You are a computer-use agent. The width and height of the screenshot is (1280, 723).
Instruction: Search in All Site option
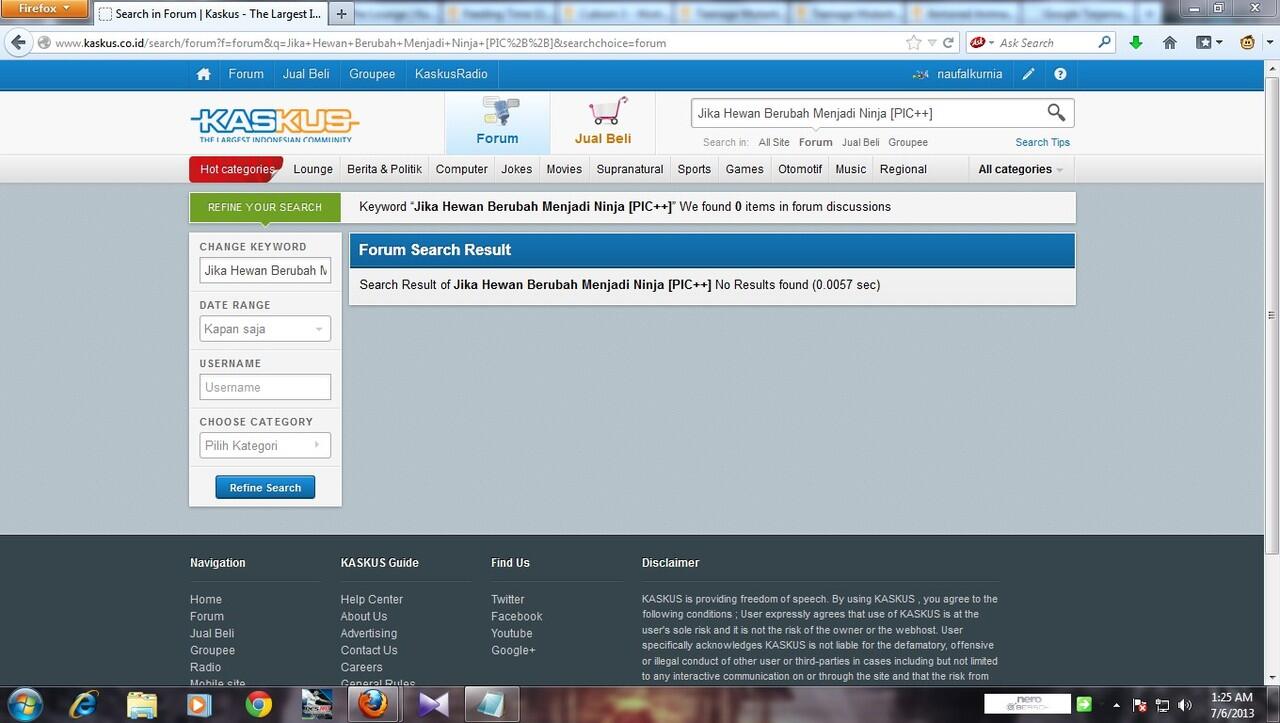[x=774, y=142]
